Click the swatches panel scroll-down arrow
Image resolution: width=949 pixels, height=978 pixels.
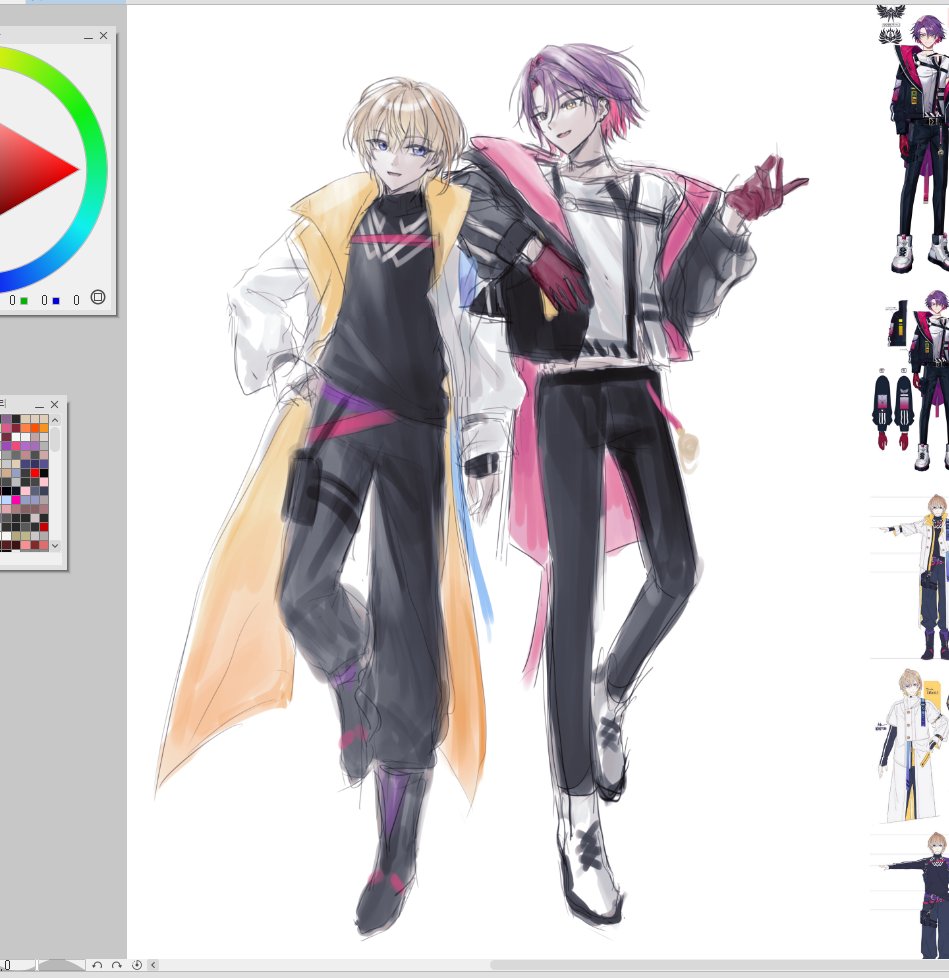click(x=55, y=546)
